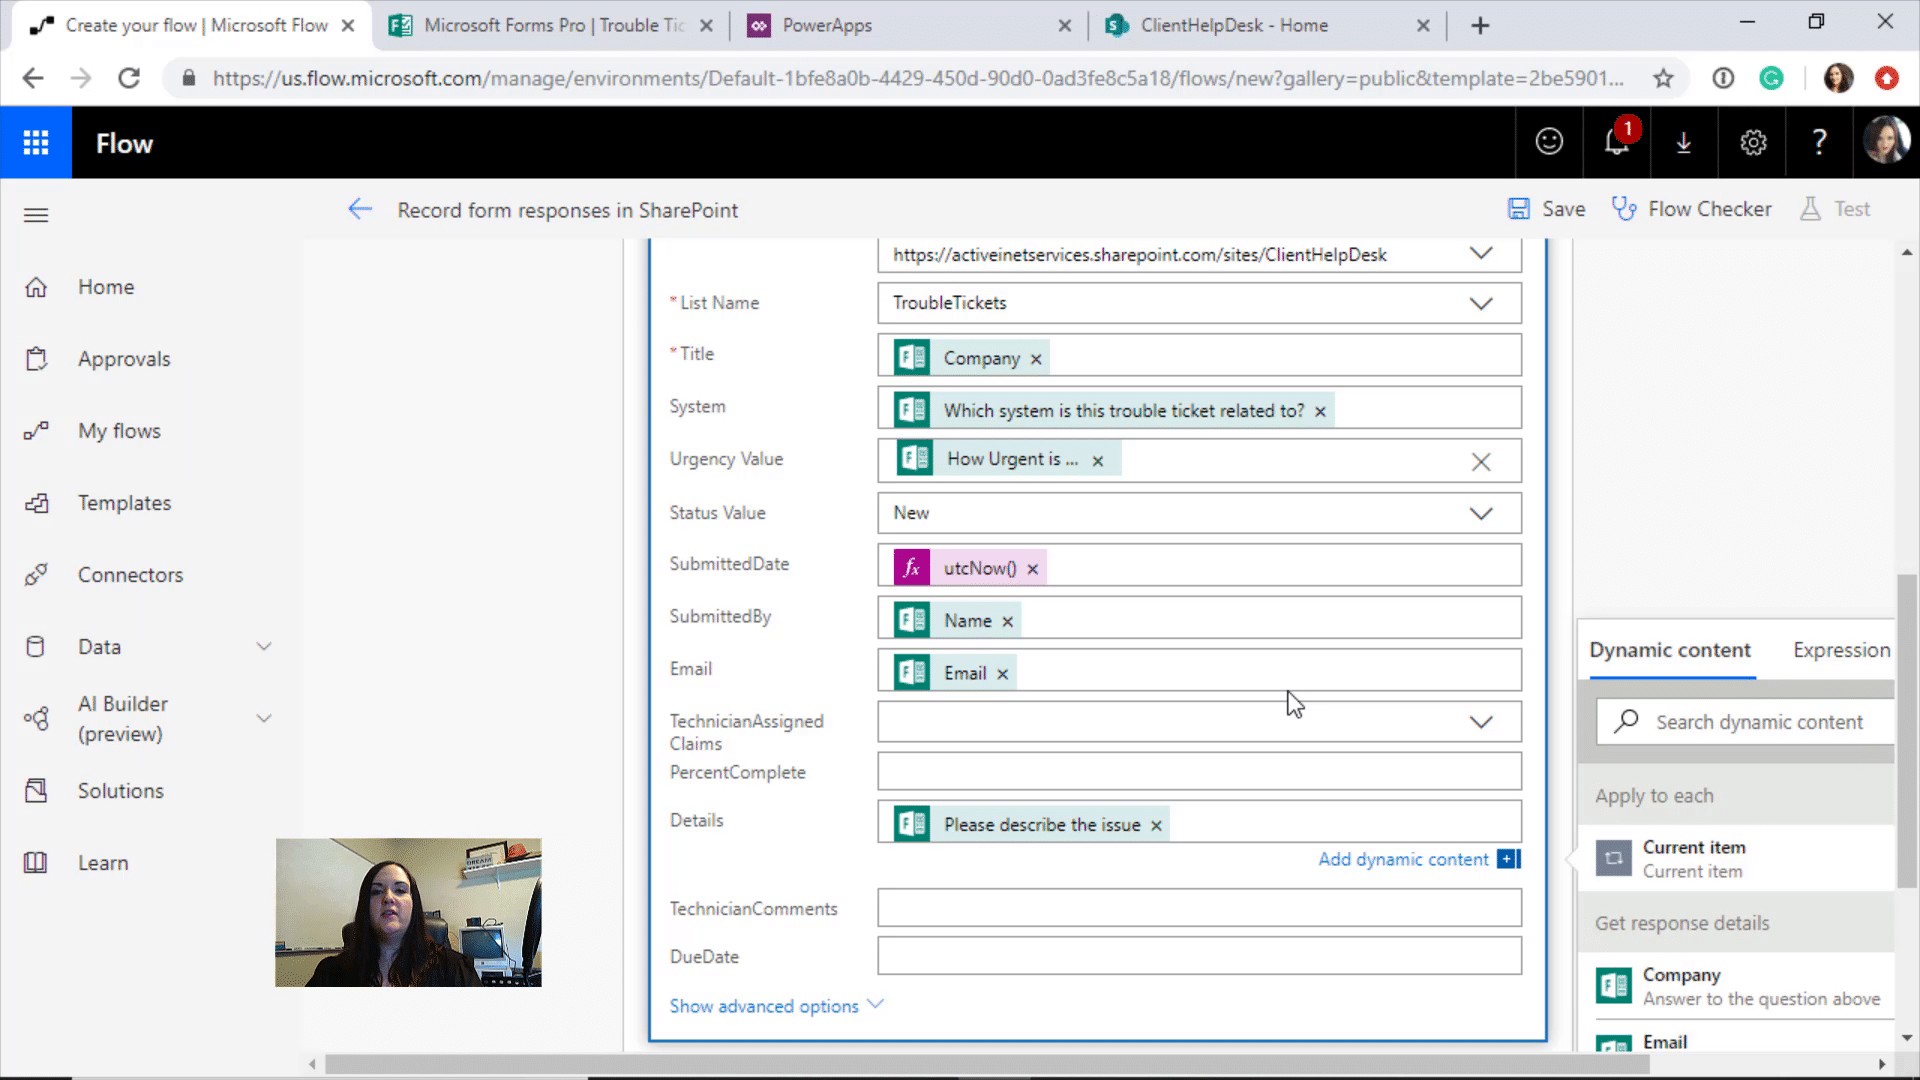Click the user profile avatar
This screenshot has height=1080, width=1920.
pos(1886,141)
